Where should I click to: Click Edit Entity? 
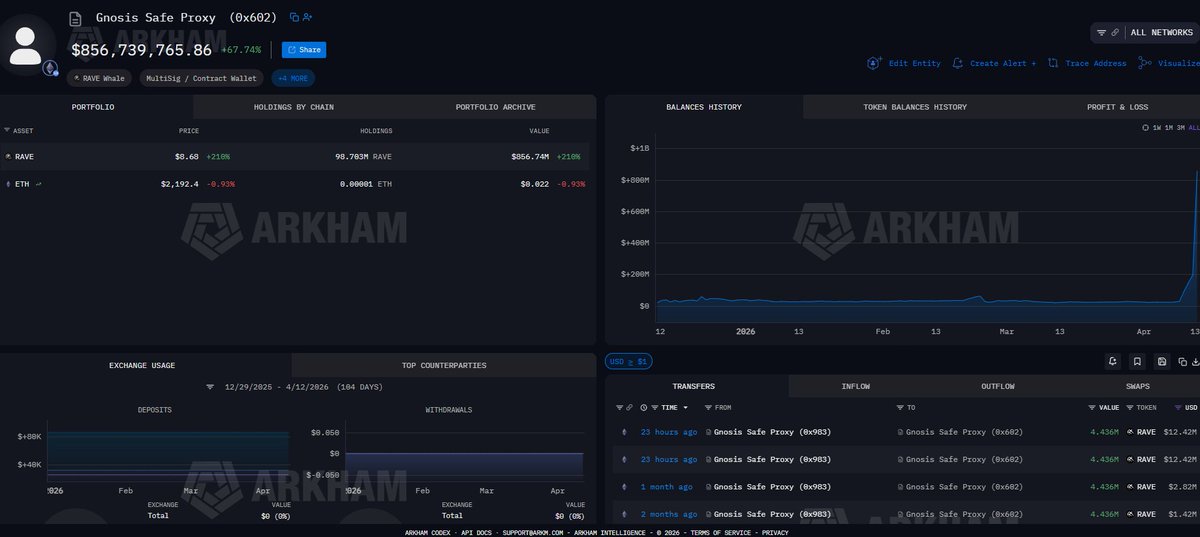[915, 63]
